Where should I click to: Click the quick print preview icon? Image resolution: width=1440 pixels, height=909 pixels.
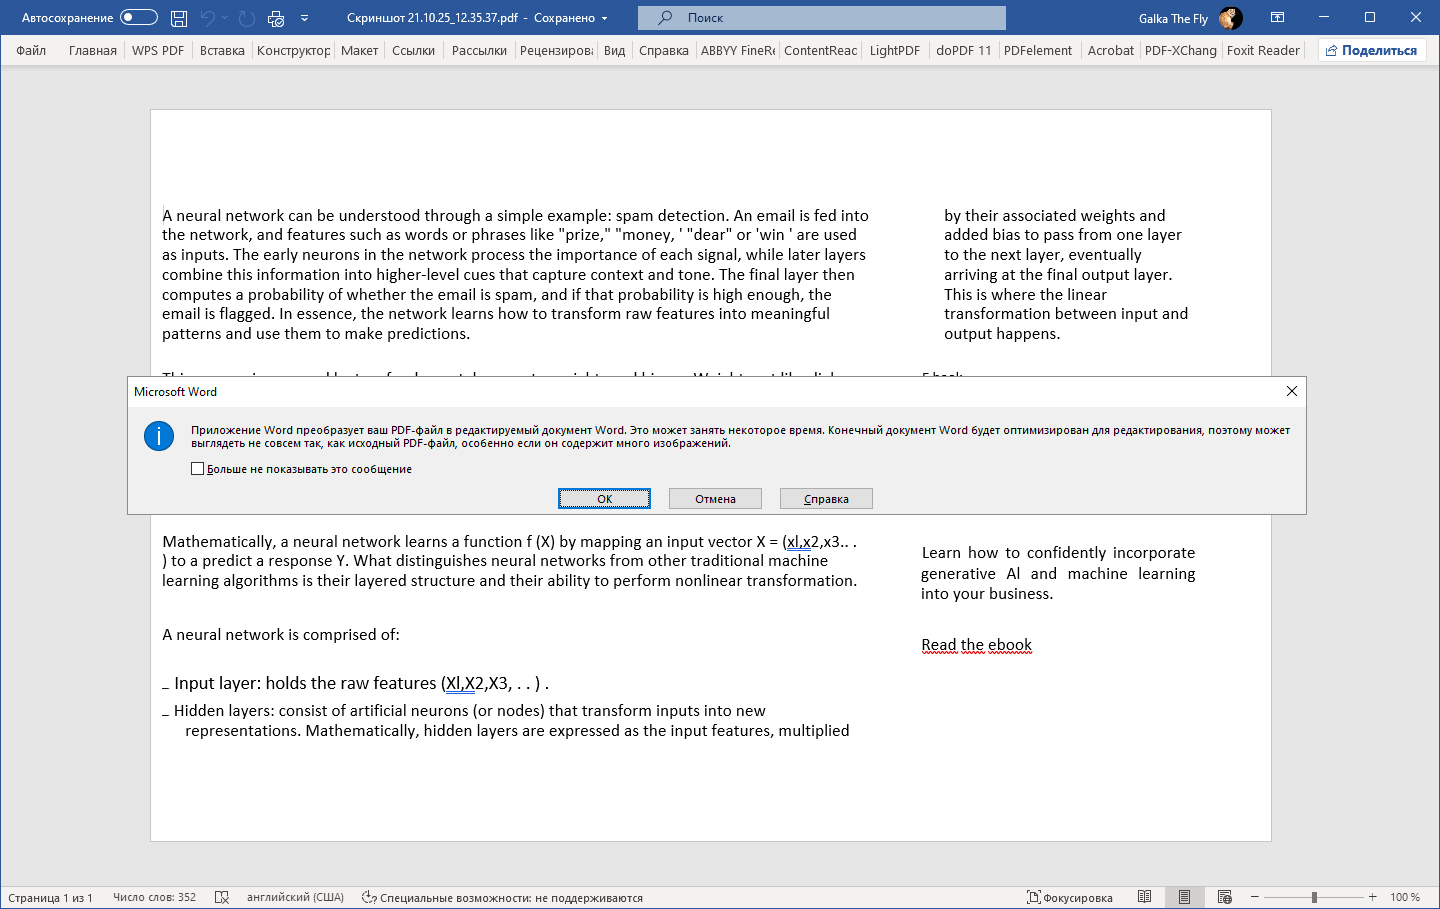tap(276, 18)
